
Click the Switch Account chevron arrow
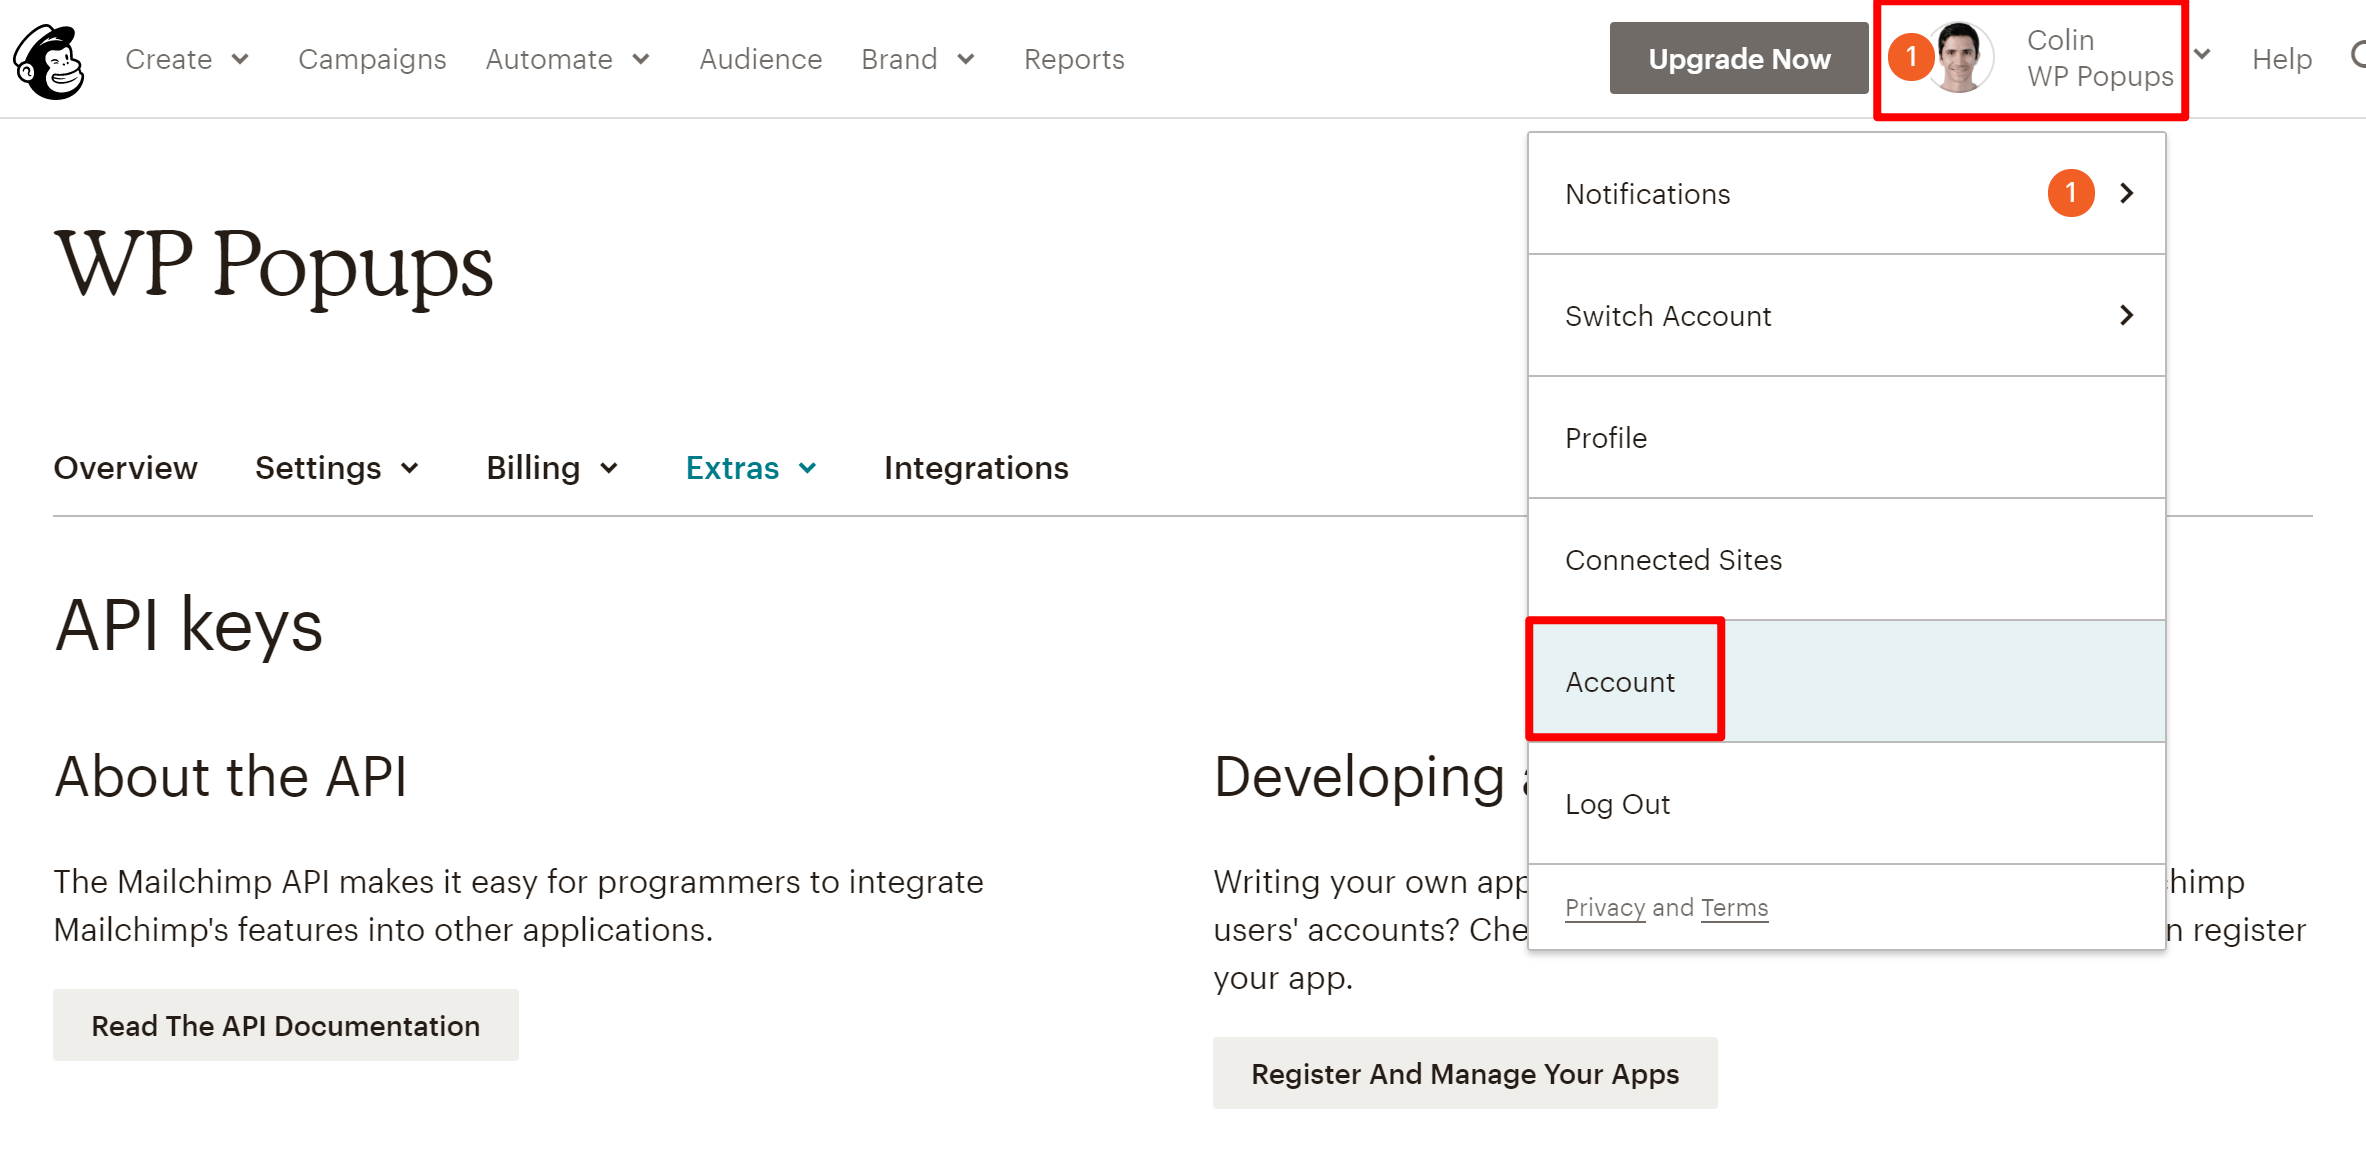click(2126, 316)
